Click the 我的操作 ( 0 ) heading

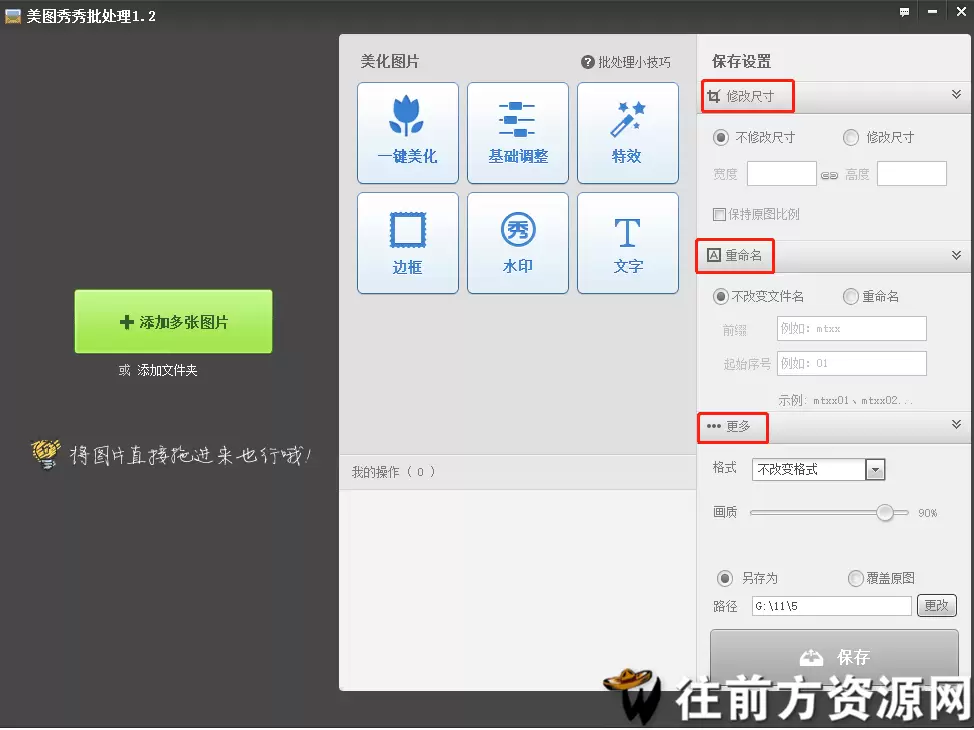pyautogui.click(x=394, y=472)
